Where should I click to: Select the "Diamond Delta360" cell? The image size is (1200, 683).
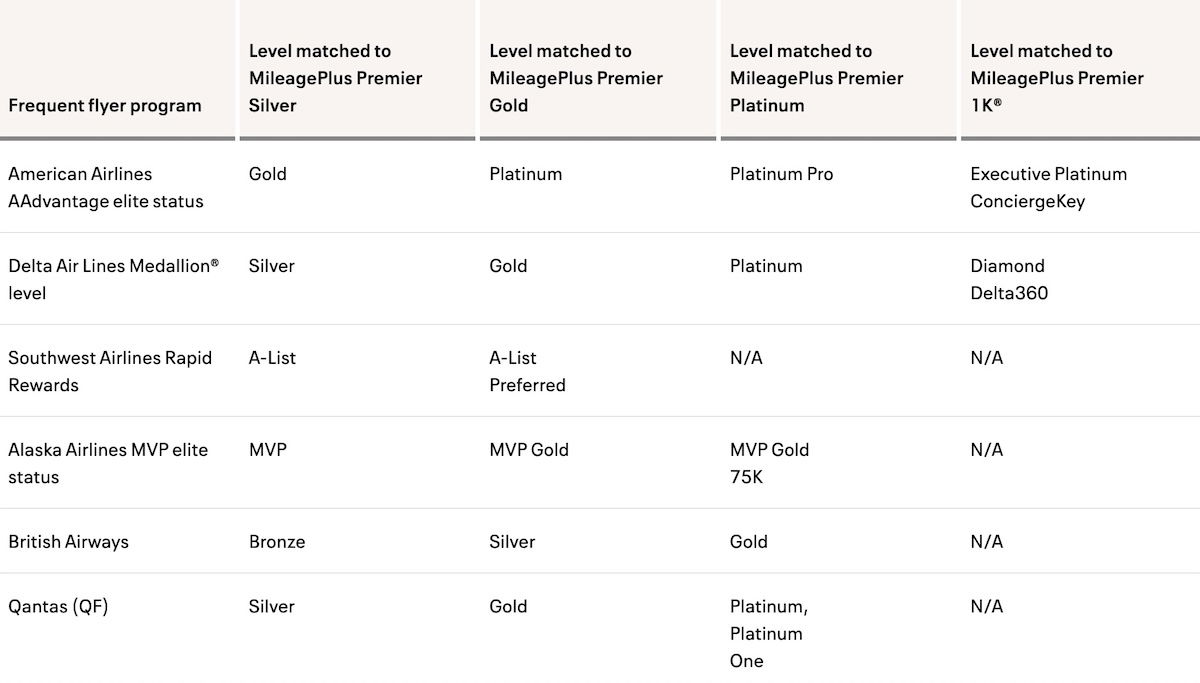[x=1009, y=279]
